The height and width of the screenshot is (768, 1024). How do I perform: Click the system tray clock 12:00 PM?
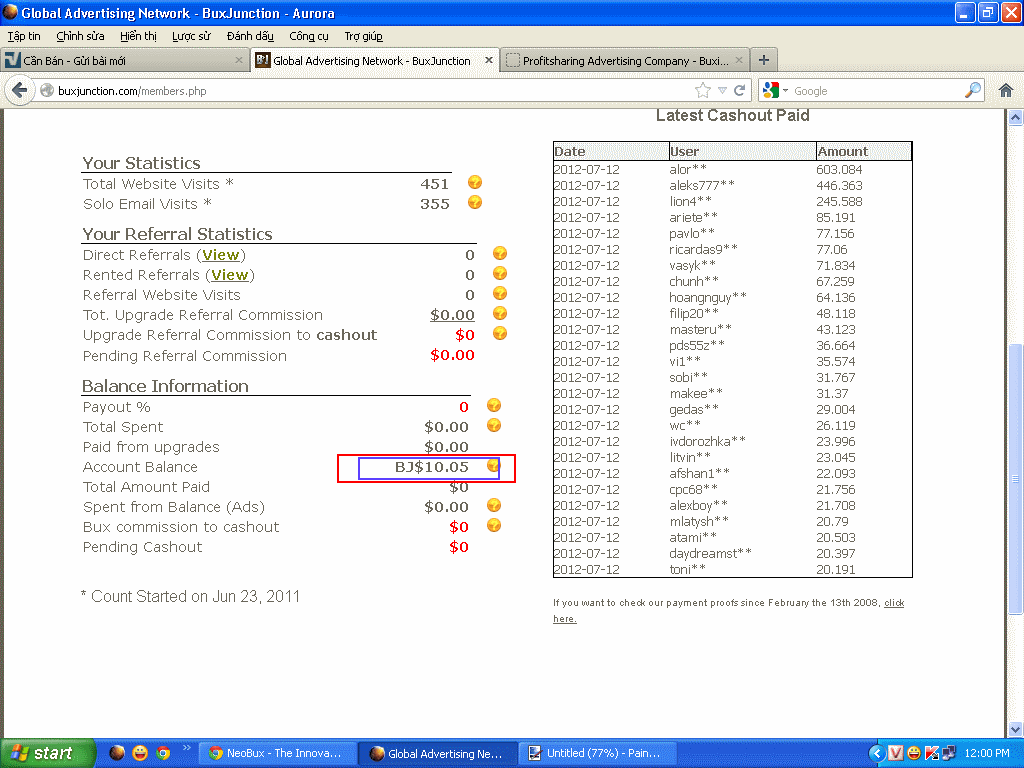coord(987,753)
